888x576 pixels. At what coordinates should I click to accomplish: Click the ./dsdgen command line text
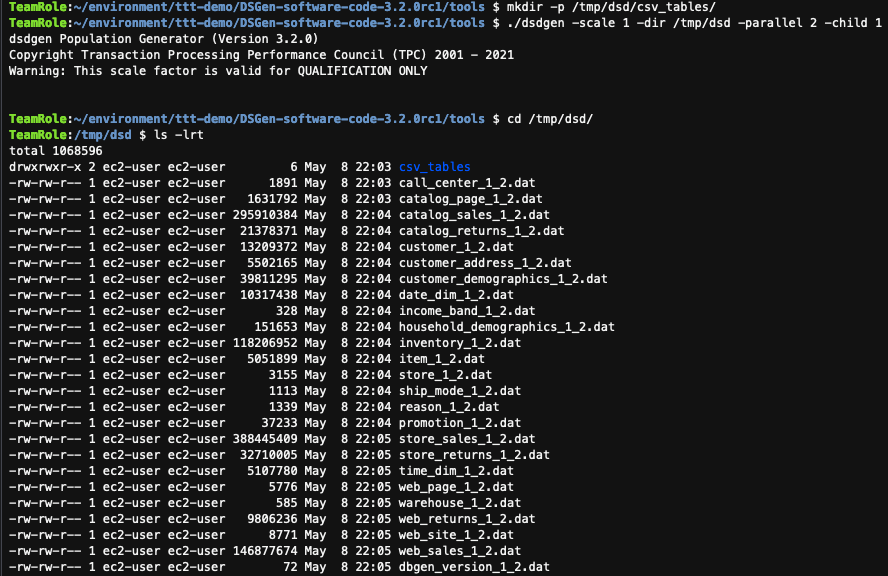click(694, 23)
